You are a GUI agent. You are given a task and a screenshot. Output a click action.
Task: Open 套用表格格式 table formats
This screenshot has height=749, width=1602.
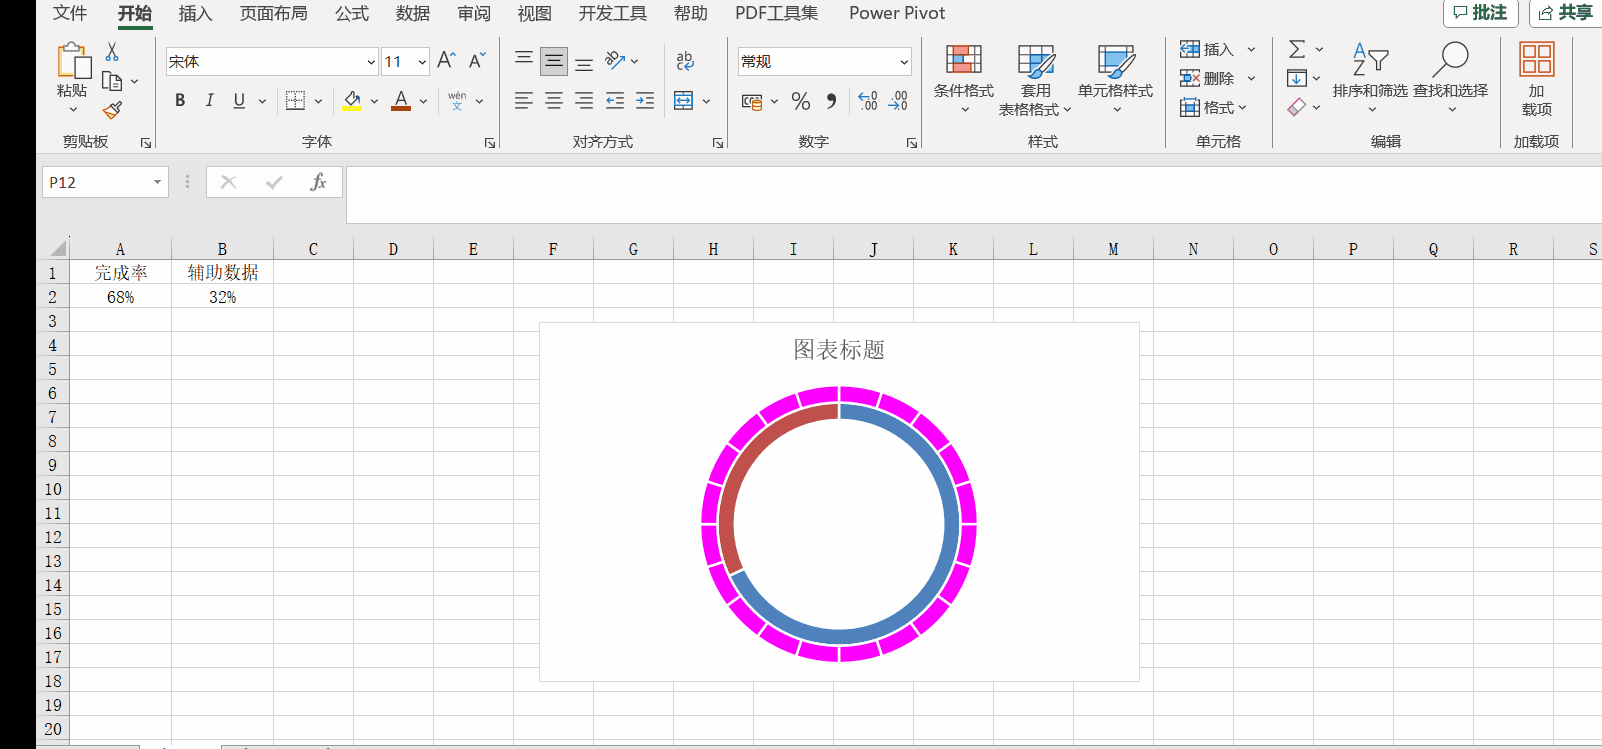click(x=1035, y=80)
